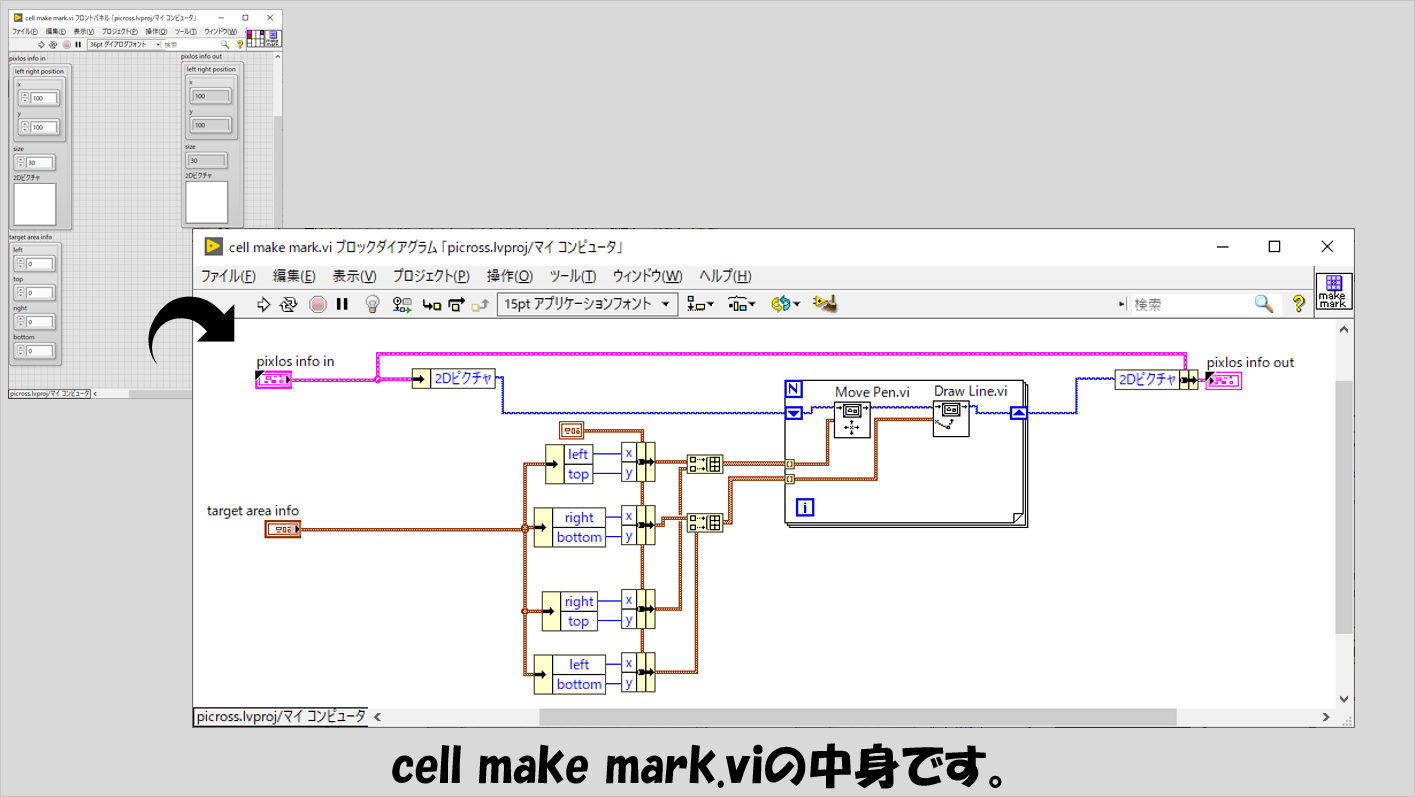Click Abort Execution in block diagram toolbar

pos(317,304)
